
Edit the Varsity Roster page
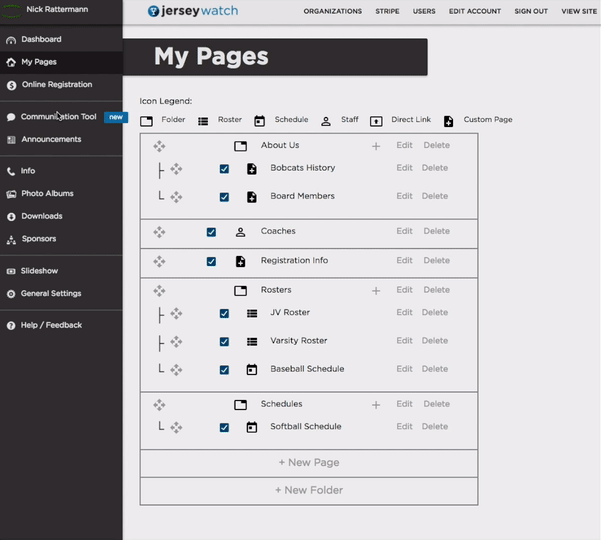pyautogui.click(x=404, y=341)
